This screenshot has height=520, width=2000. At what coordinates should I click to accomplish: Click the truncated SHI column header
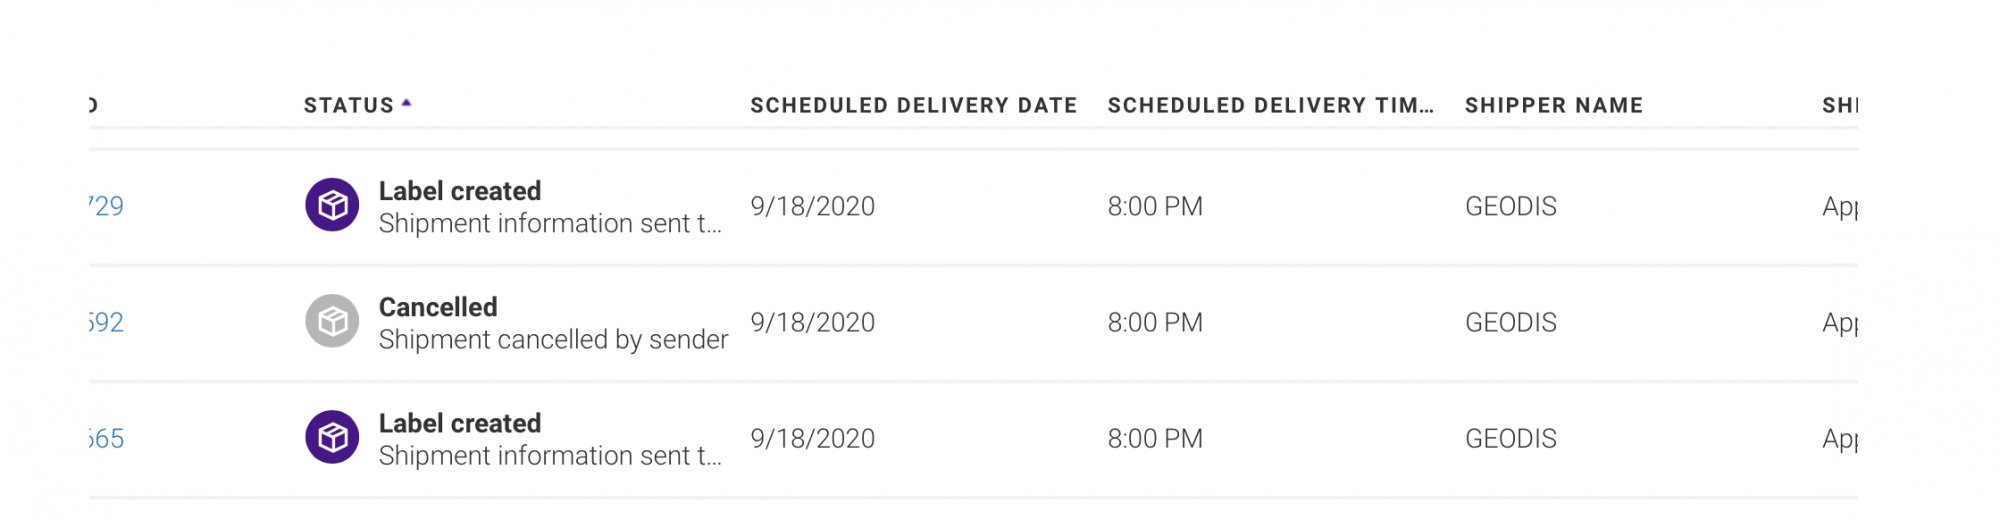pyautogui.click(x=1840, y=105)
